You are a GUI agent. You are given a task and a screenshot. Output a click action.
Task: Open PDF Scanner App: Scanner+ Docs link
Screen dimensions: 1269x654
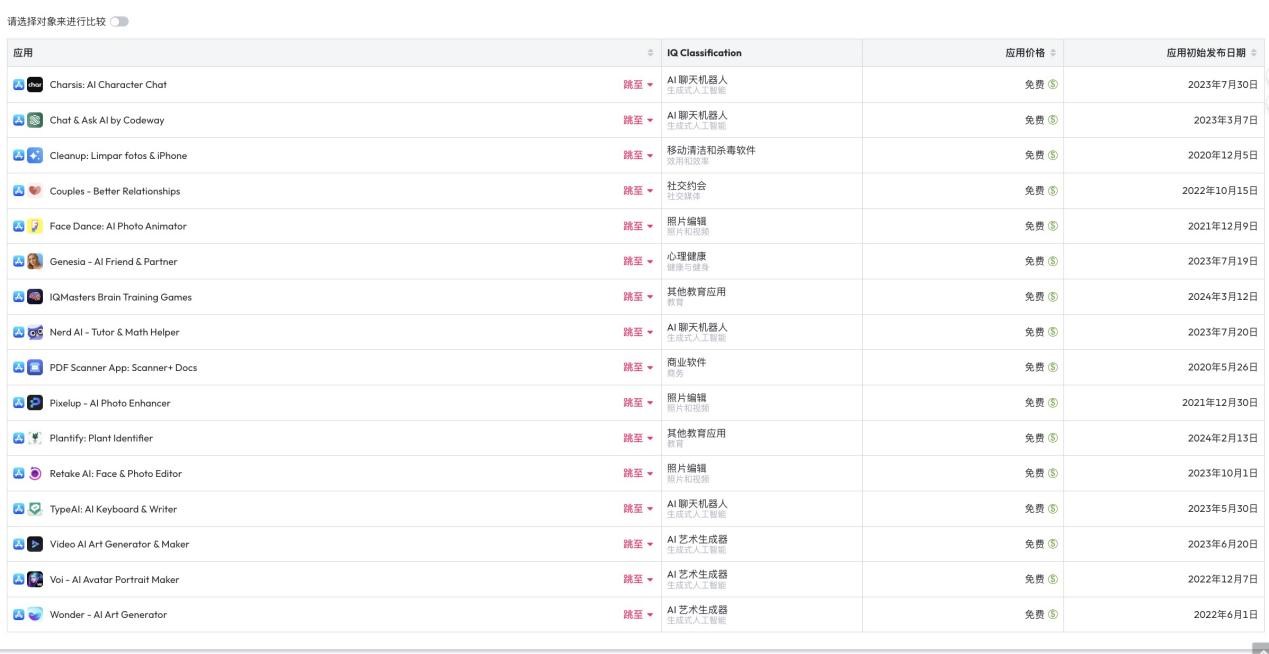[x=123, y=368]
